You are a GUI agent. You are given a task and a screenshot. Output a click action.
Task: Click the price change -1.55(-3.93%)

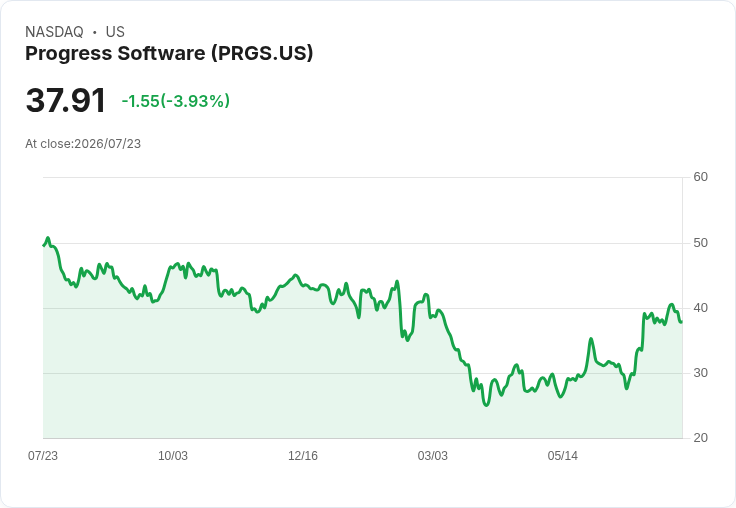176,101
